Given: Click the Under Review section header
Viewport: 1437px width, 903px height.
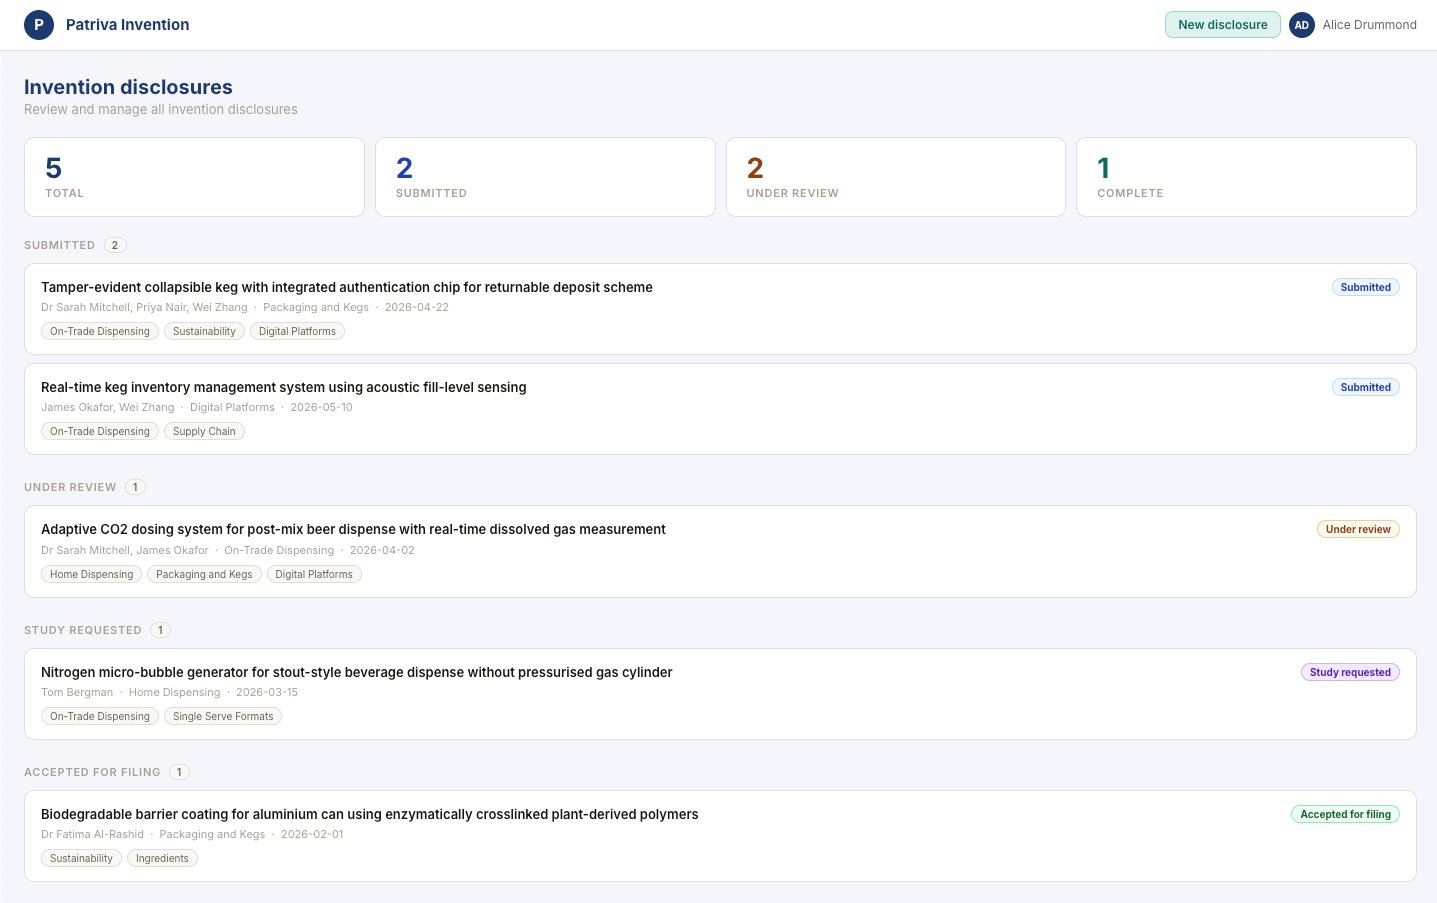Looking at the screenshot, I should click(x=70, y=487).
